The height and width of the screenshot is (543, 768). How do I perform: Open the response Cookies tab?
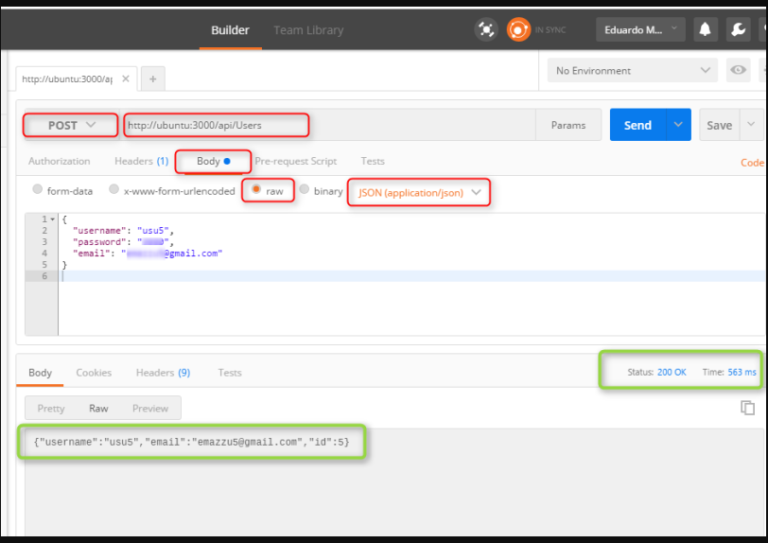coord(94,373)
